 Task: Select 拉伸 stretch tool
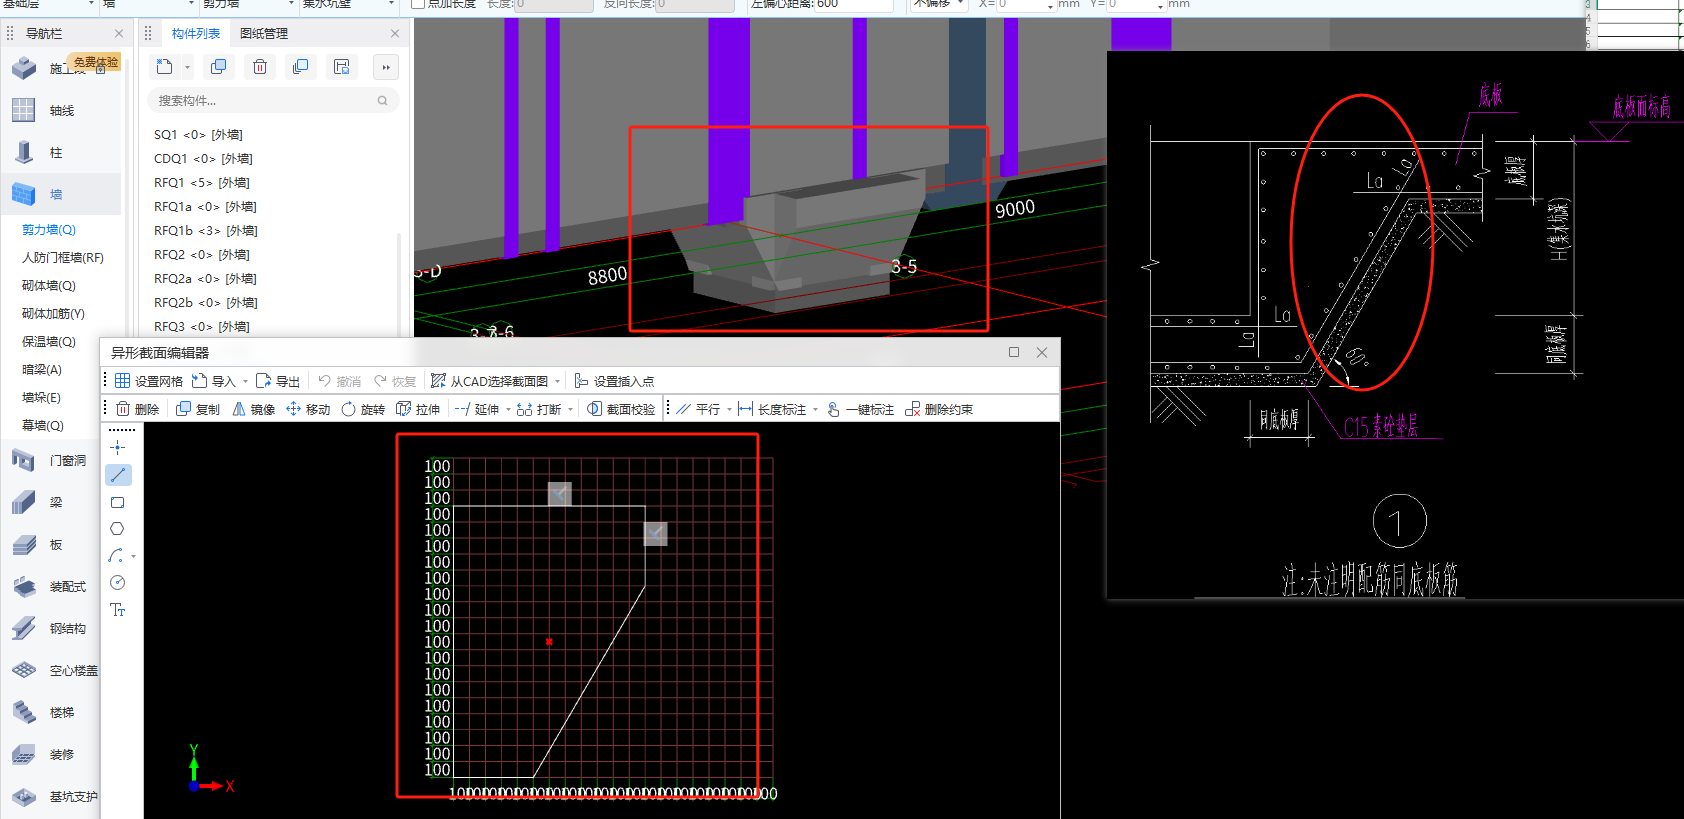418,409
